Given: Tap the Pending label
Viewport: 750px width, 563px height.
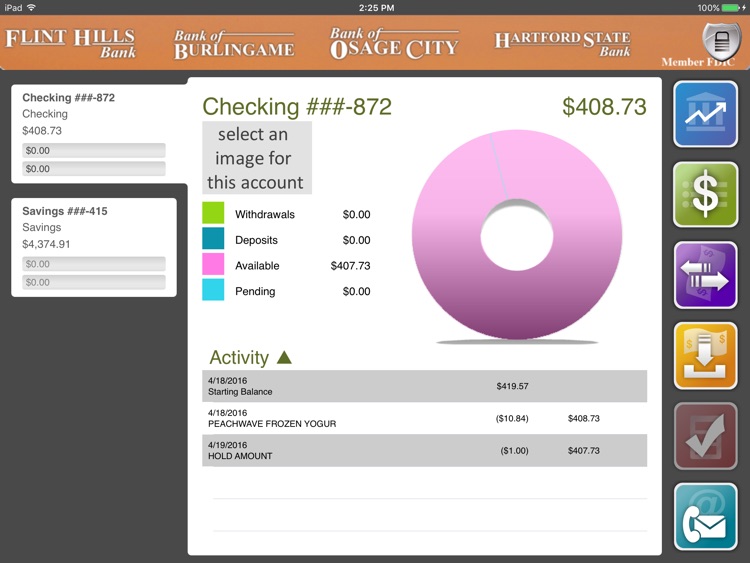Looking at the screenshot, I should tap(255, 291).
